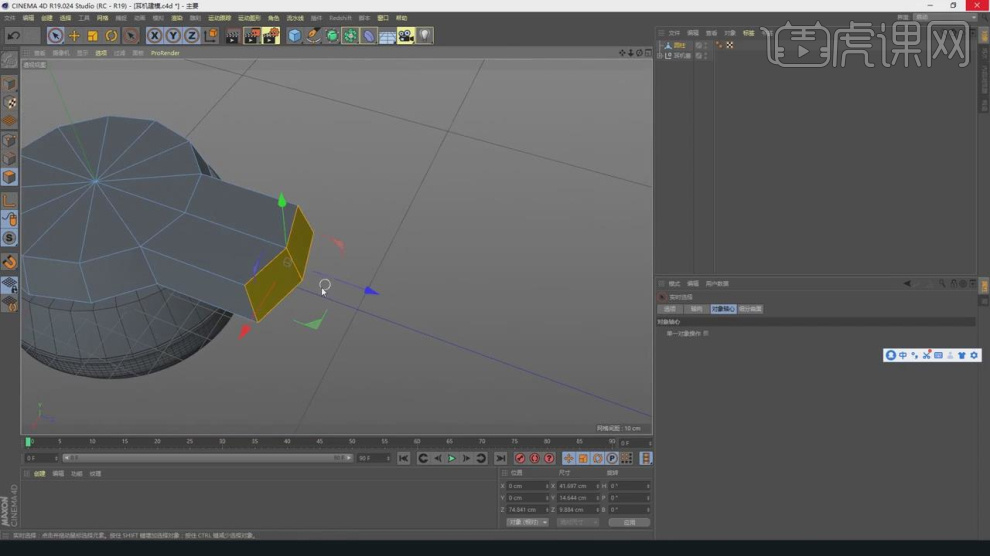Switch to the 对象轴心 tab

click(x=723, y=309)
